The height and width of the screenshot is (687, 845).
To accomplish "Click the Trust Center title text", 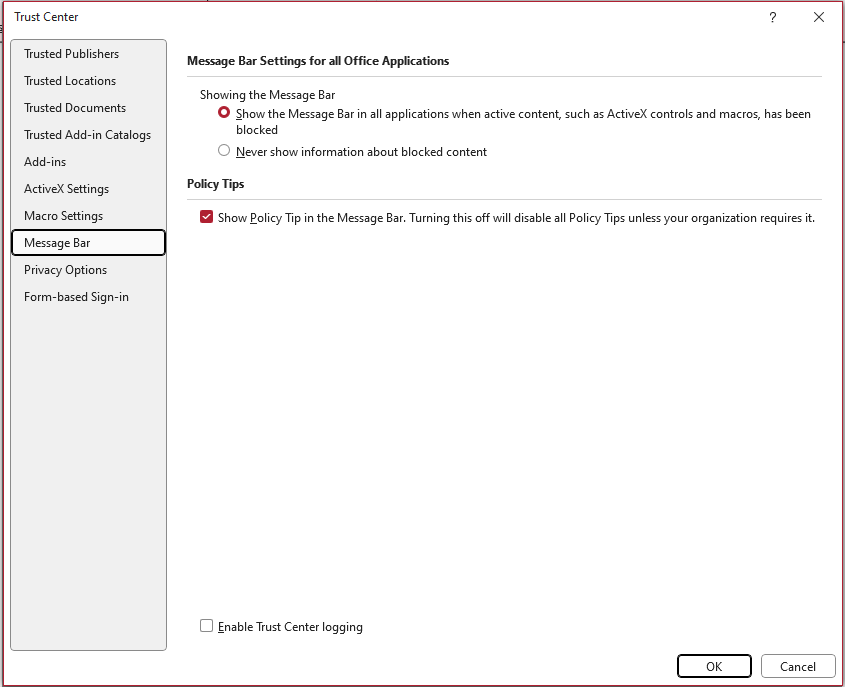I will point(46,17).
